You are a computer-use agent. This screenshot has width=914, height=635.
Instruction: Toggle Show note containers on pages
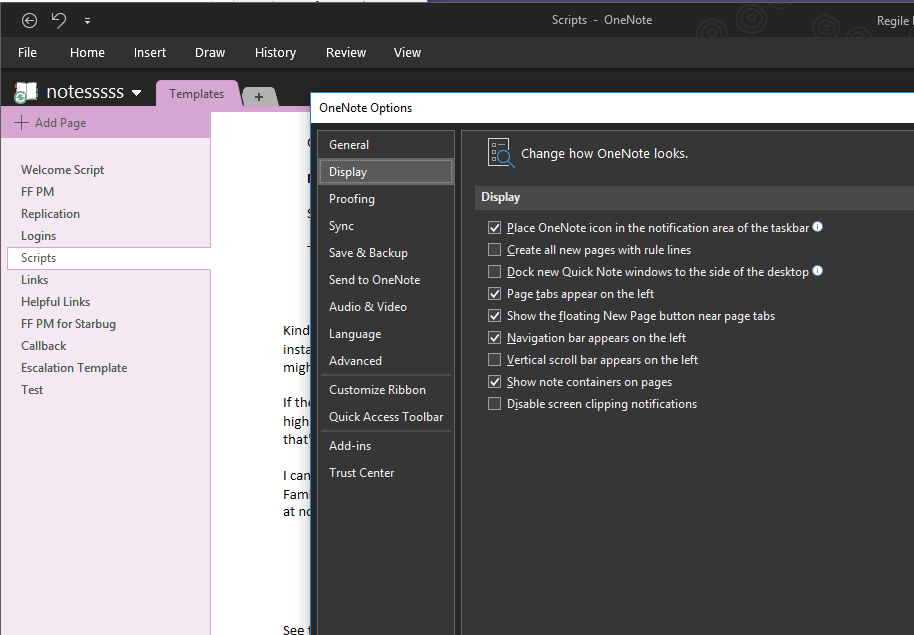[494, 382]
